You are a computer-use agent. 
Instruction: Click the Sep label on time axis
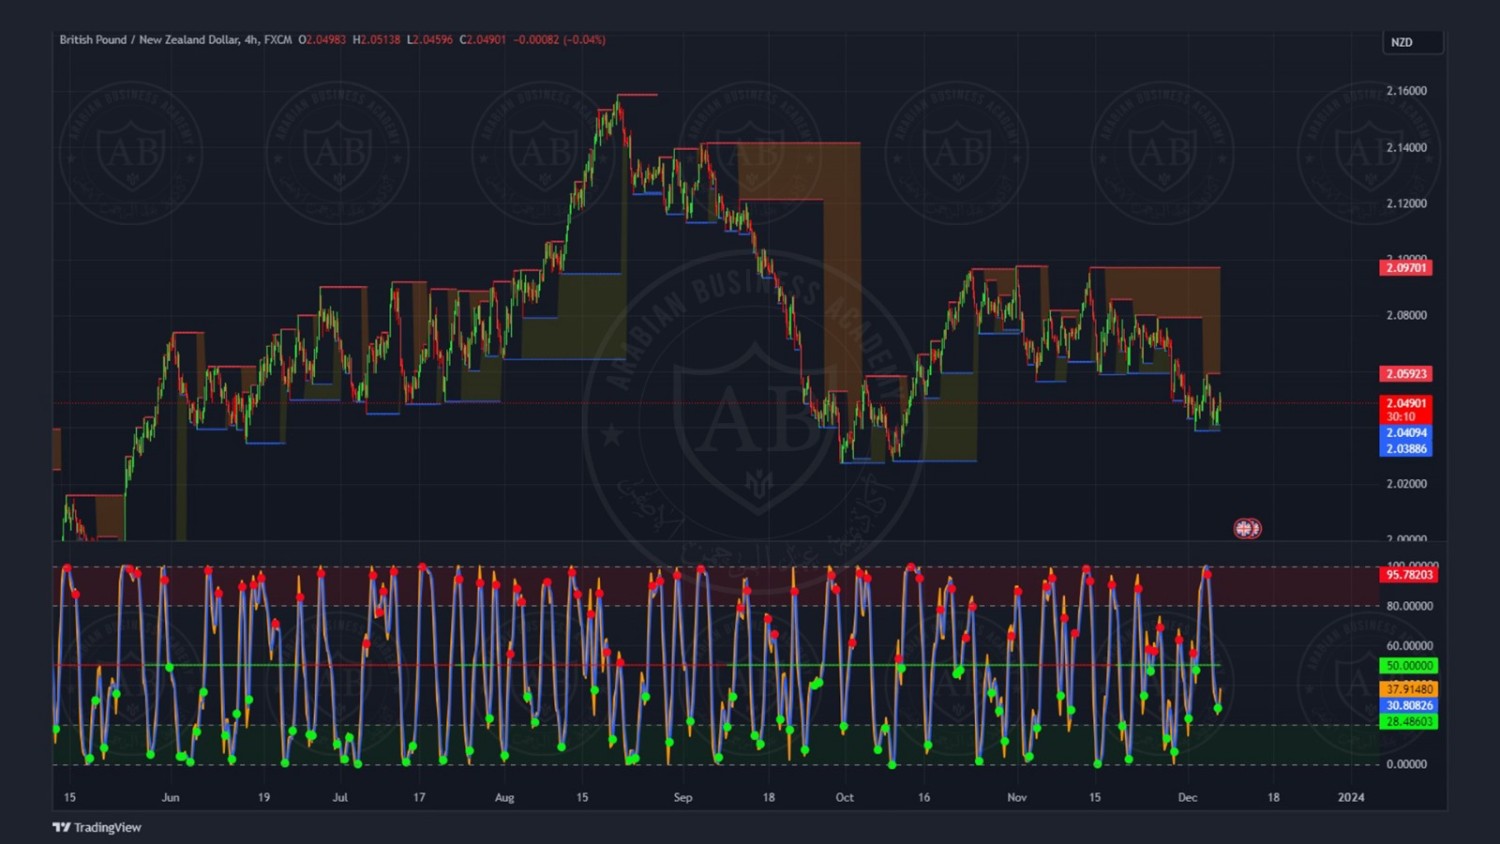point(683,798)
